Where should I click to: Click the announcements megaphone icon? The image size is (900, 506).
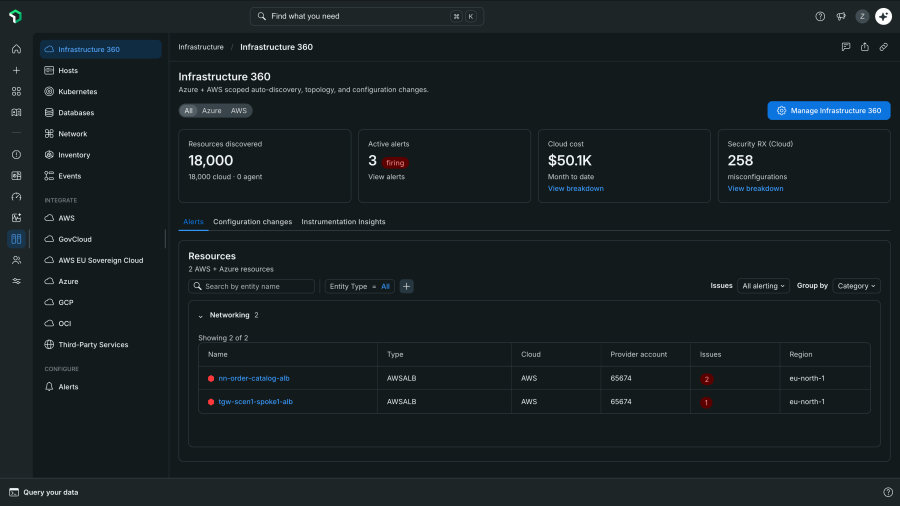pos(841,16)
